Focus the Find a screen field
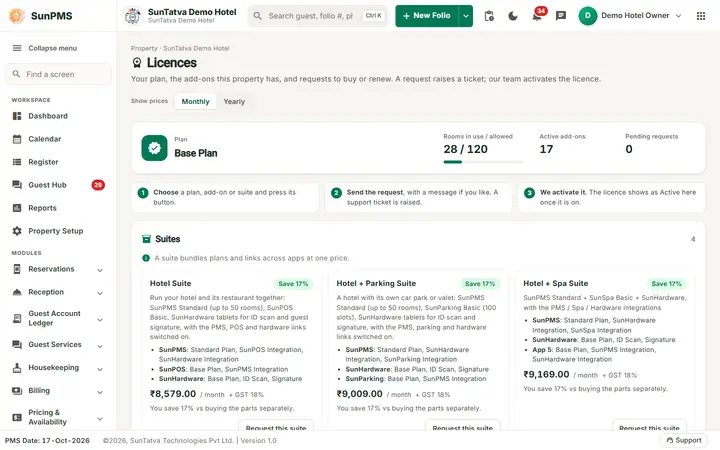 tap(58, 74)
